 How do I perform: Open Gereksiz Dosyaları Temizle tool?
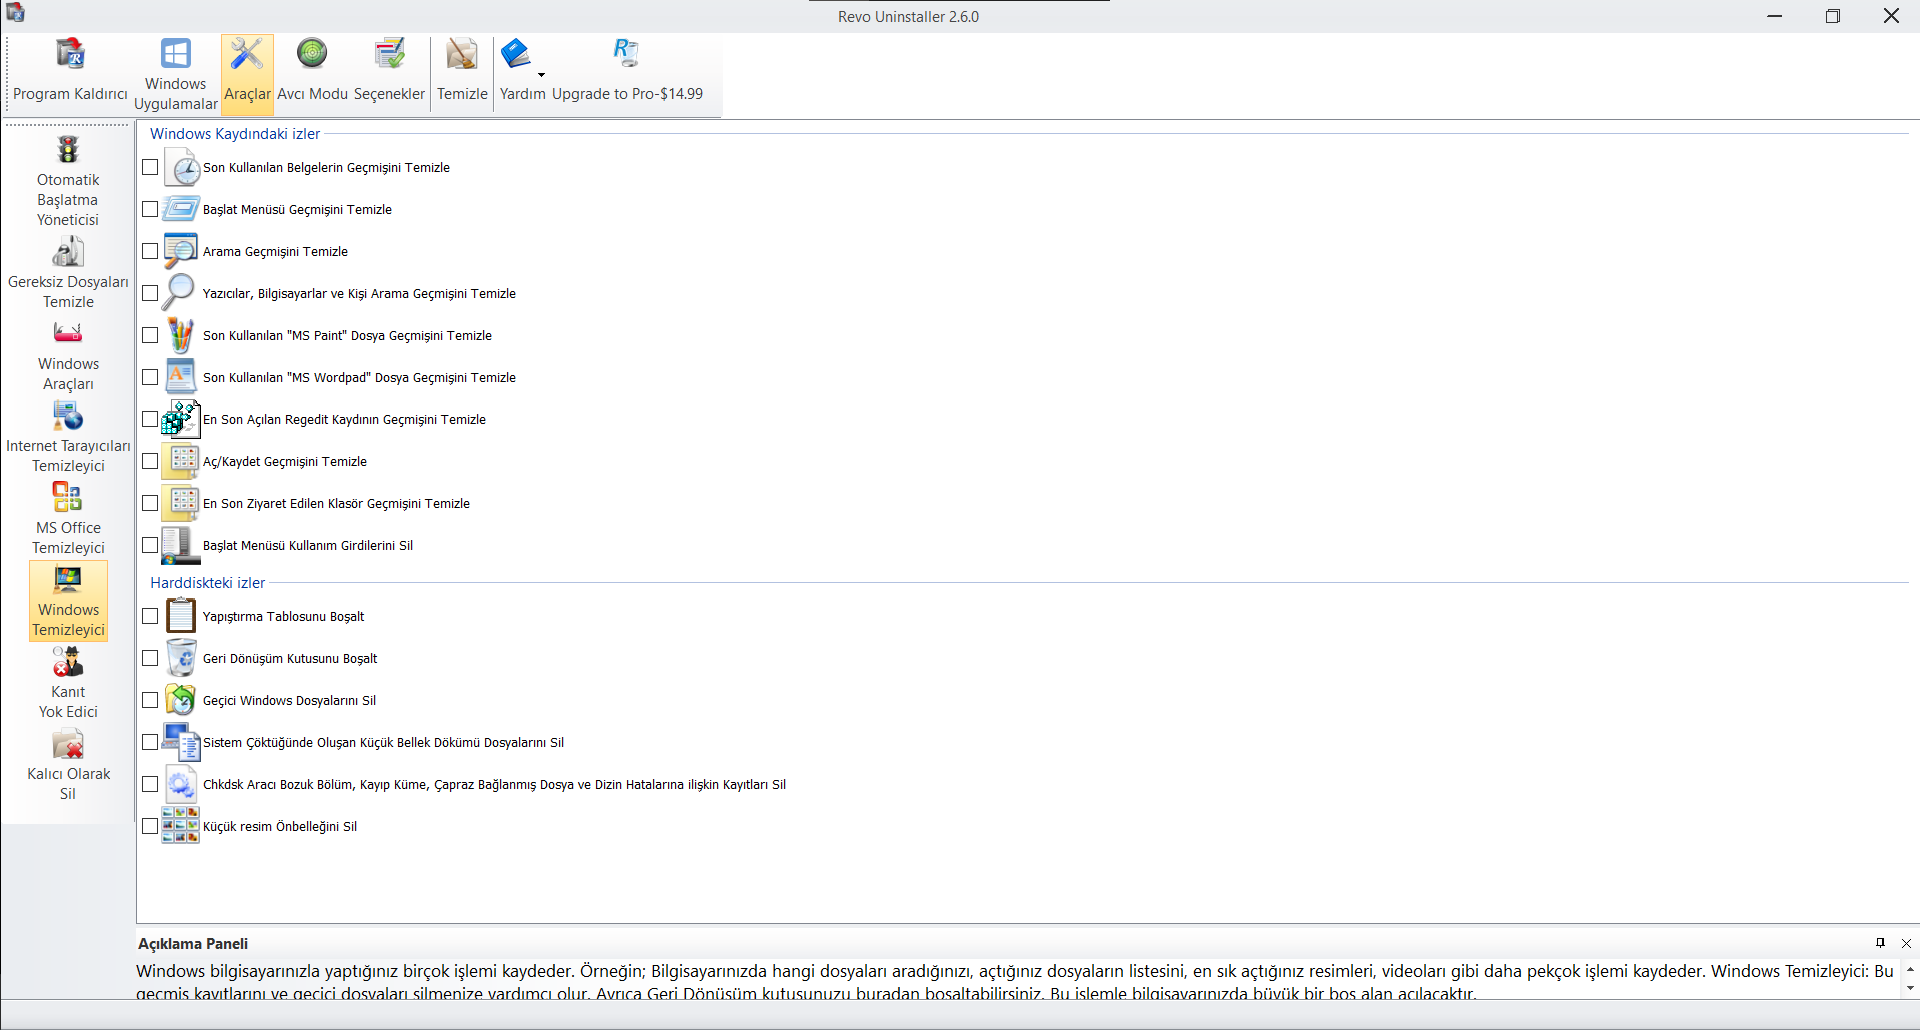click(x=68, y=273)
